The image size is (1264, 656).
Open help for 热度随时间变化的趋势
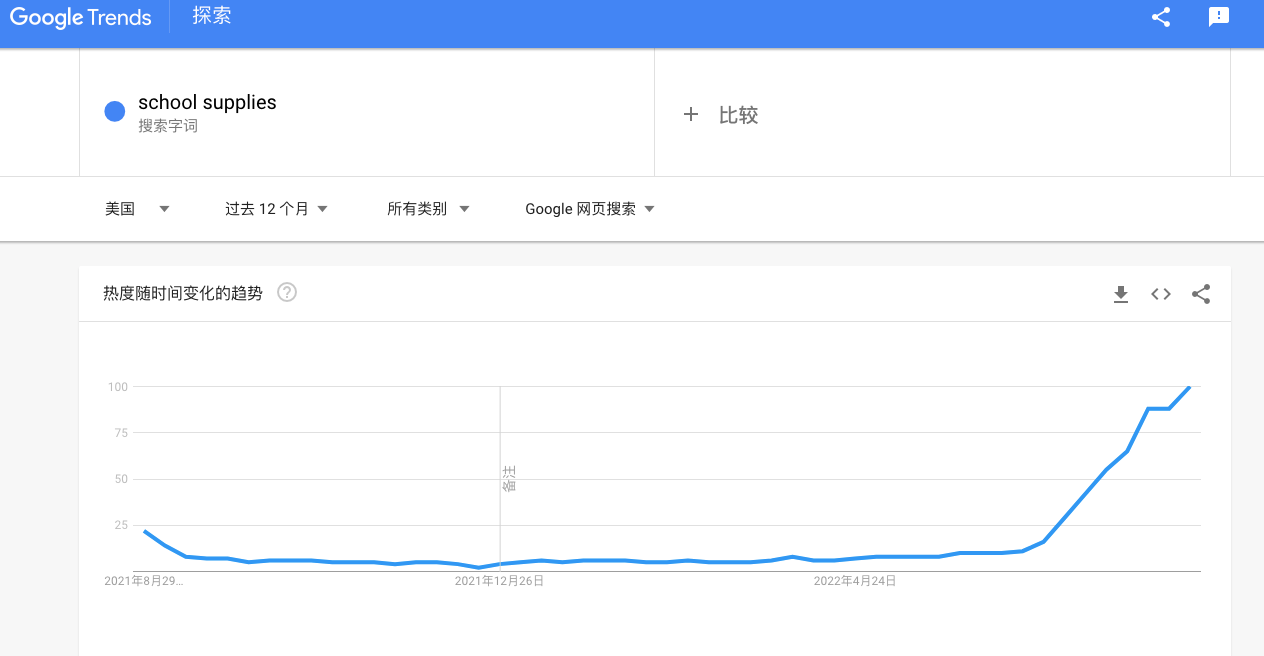click(x=286, y=292)
